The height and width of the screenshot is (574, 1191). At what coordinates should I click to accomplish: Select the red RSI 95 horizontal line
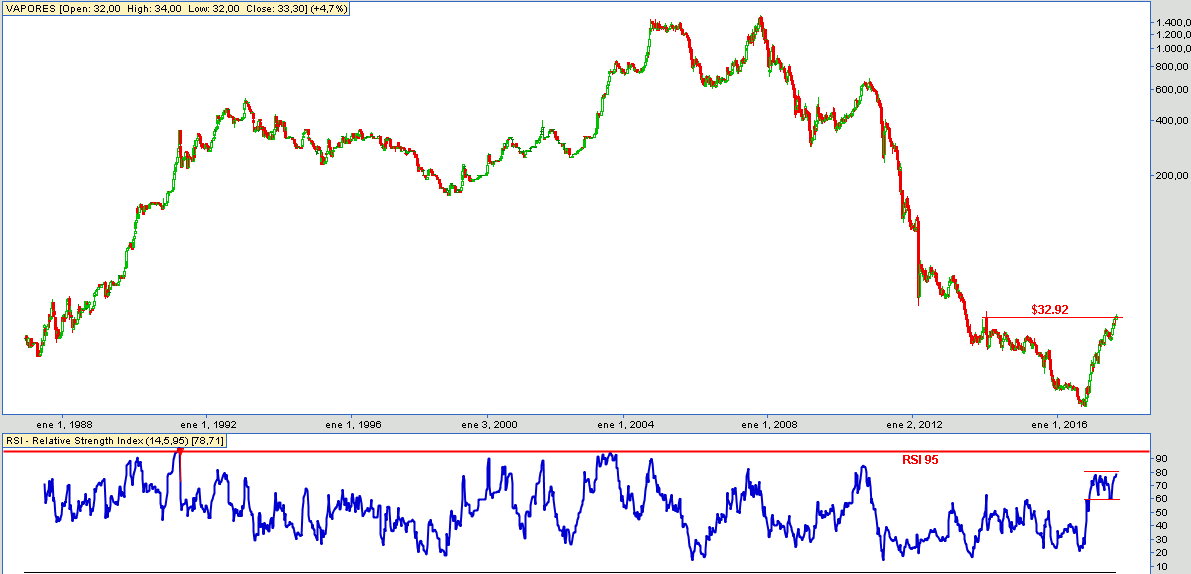577,451
